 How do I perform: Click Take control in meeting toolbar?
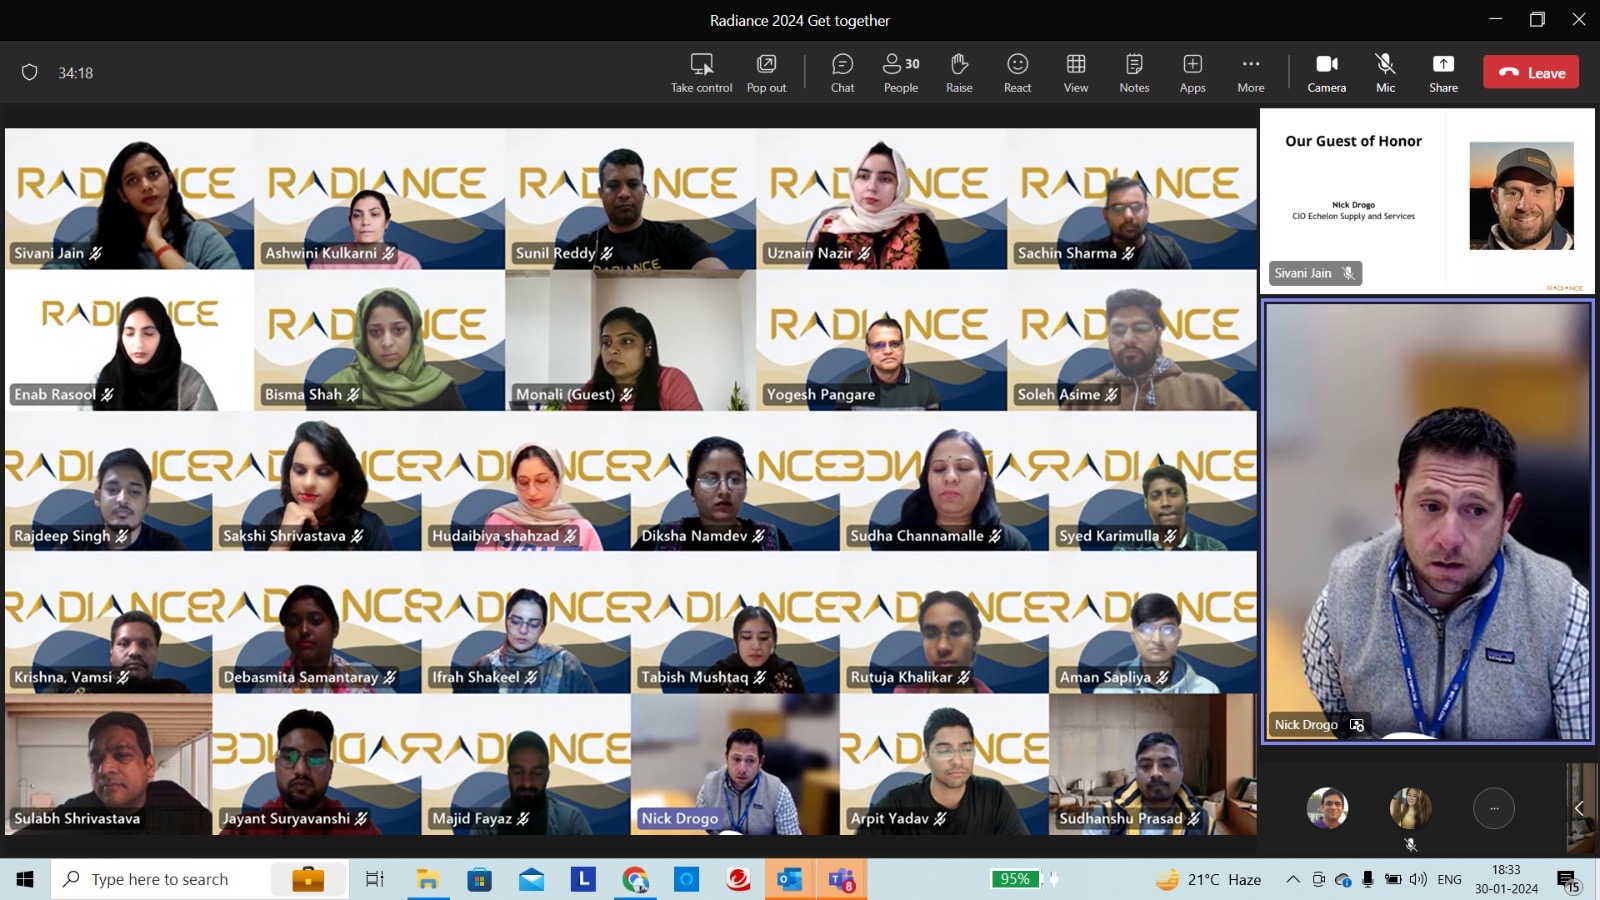701,73
